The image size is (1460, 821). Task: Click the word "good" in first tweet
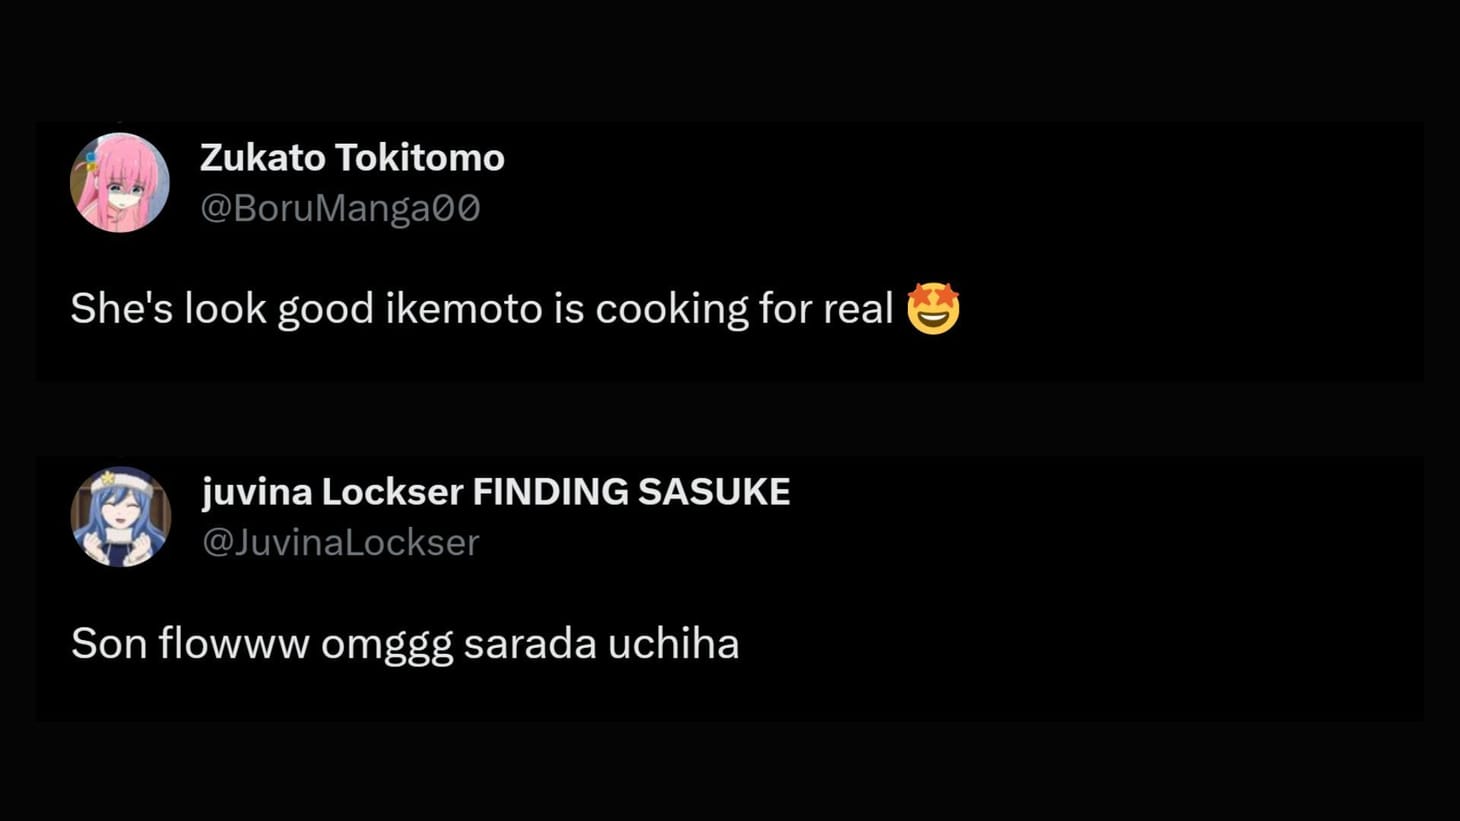tap(325, 311)
